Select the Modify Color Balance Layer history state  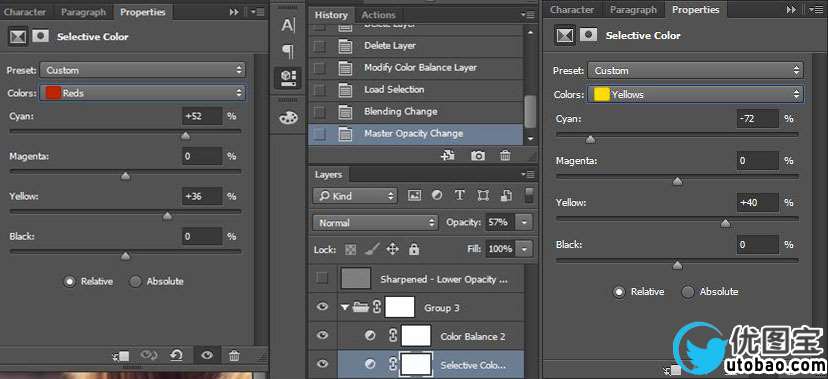pyautogui.click(x=416, y=68)
